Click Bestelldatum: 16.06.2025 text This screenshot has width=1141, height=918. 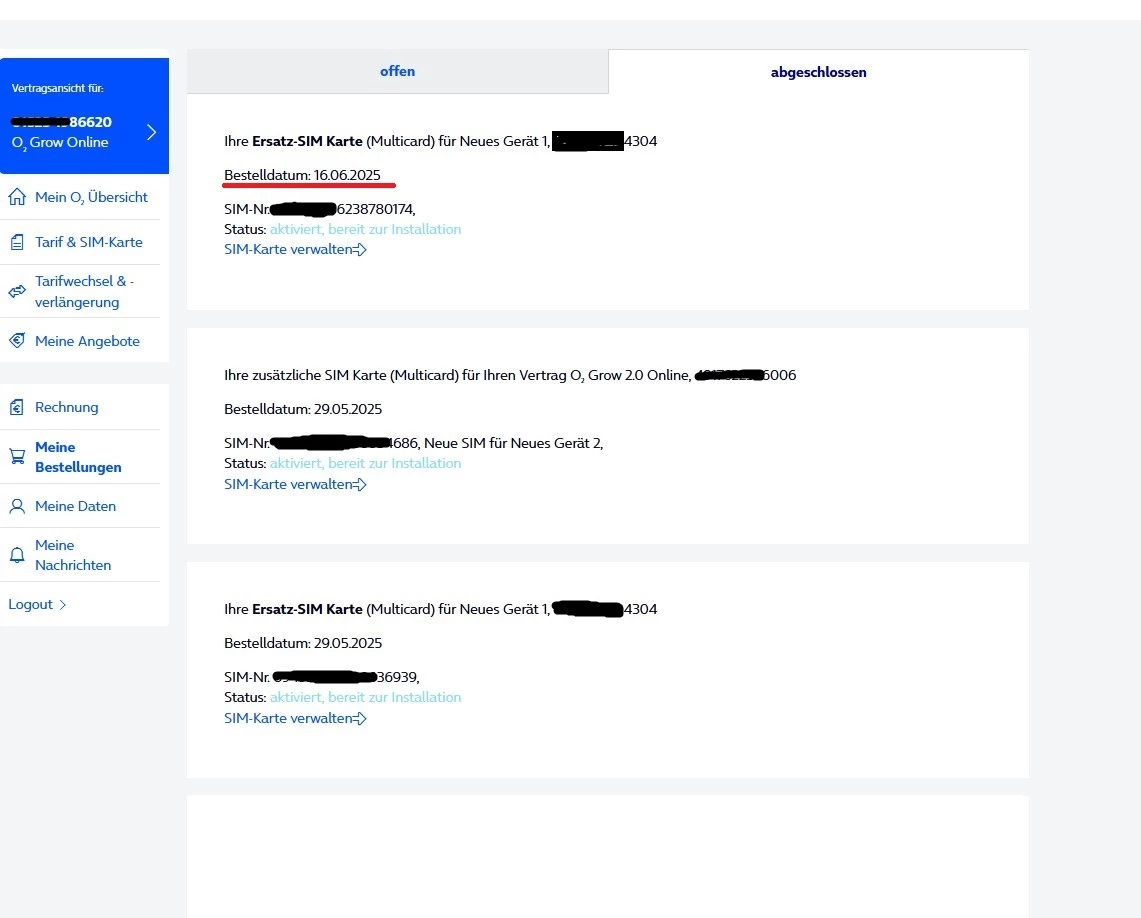[302, 175]
